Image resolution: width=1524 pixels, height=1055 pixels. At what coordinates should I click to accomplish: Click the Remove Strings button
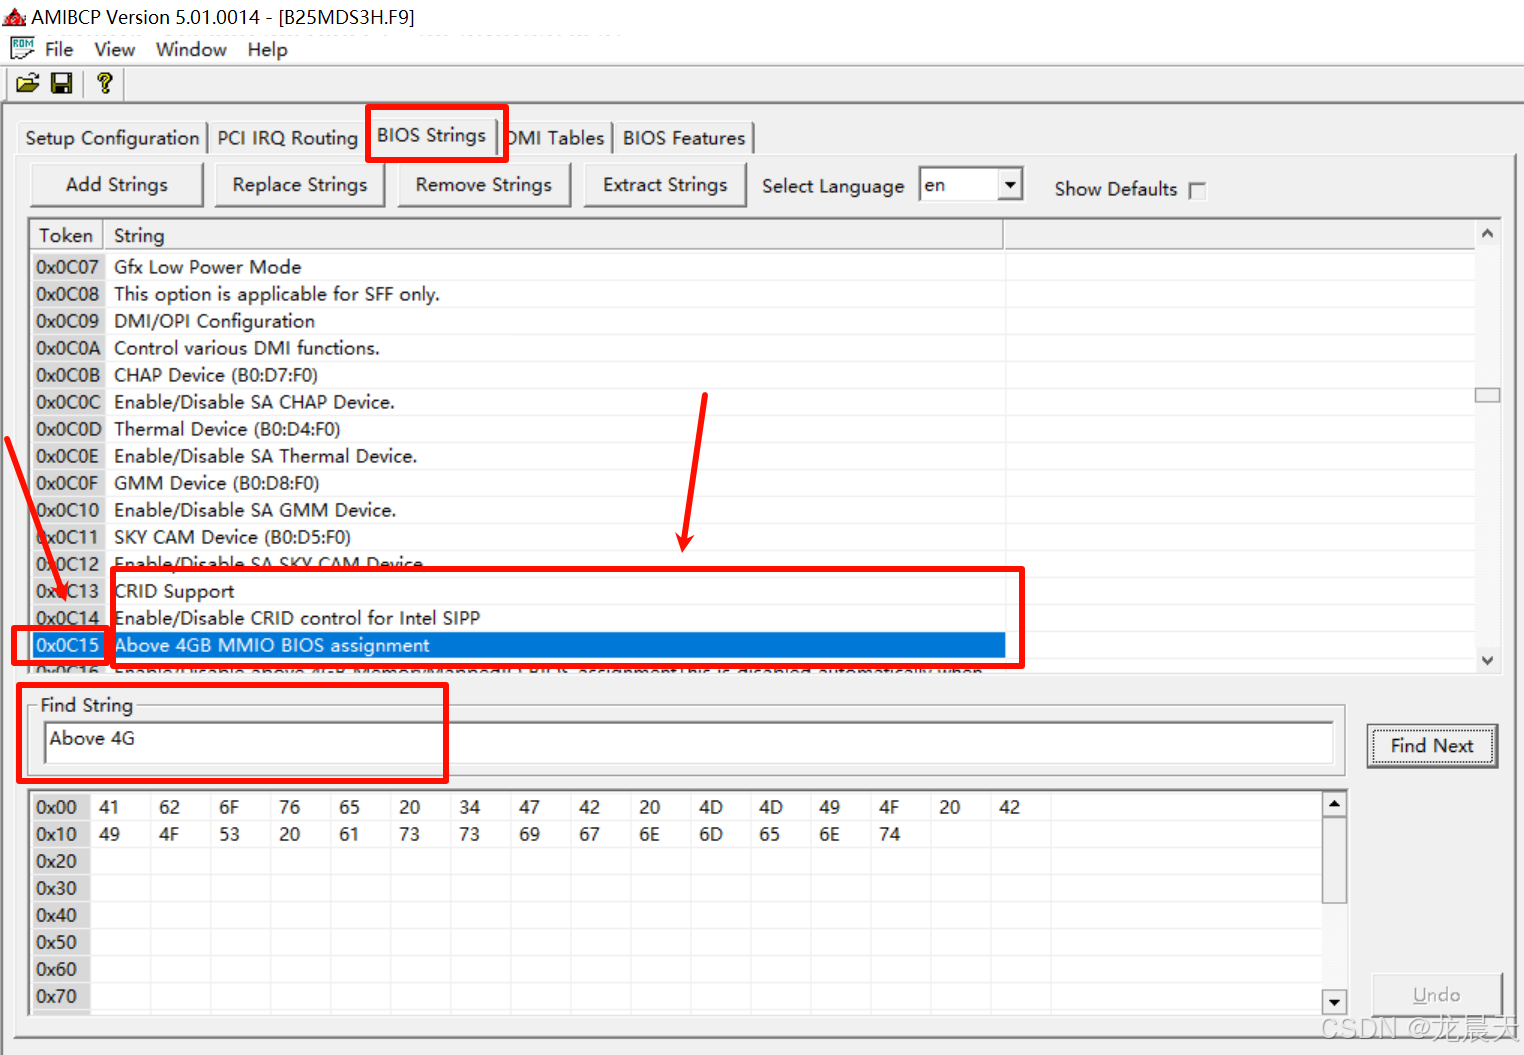coord(484,185)
